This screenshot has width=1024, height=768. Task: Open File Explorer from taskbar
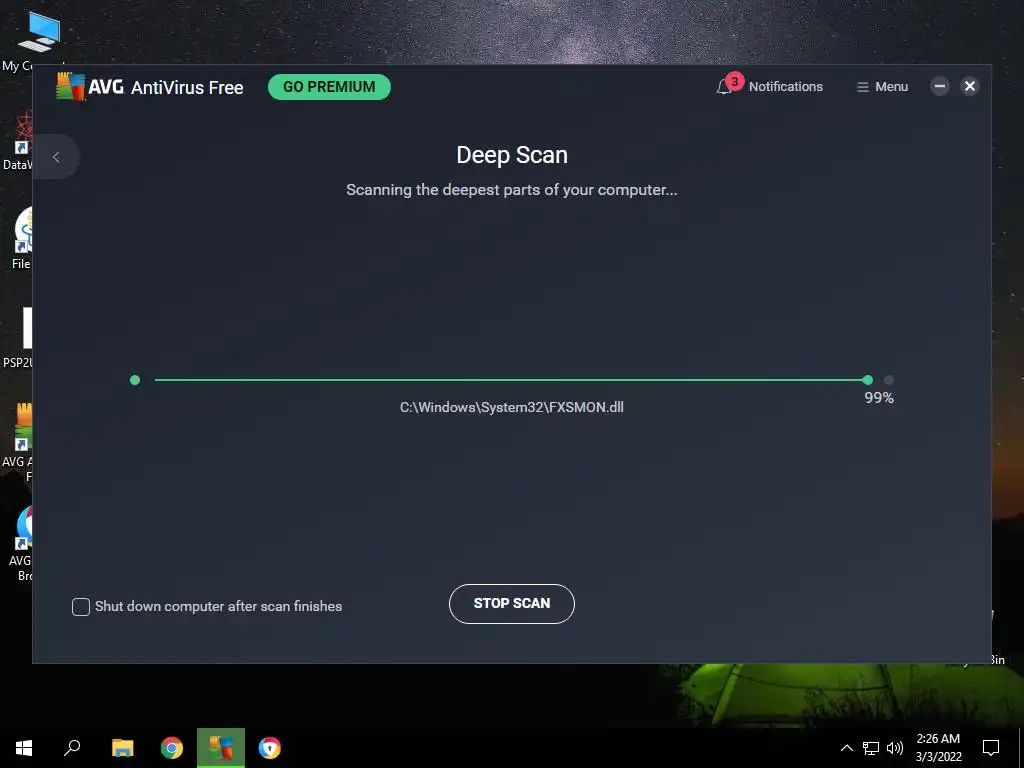122,748
